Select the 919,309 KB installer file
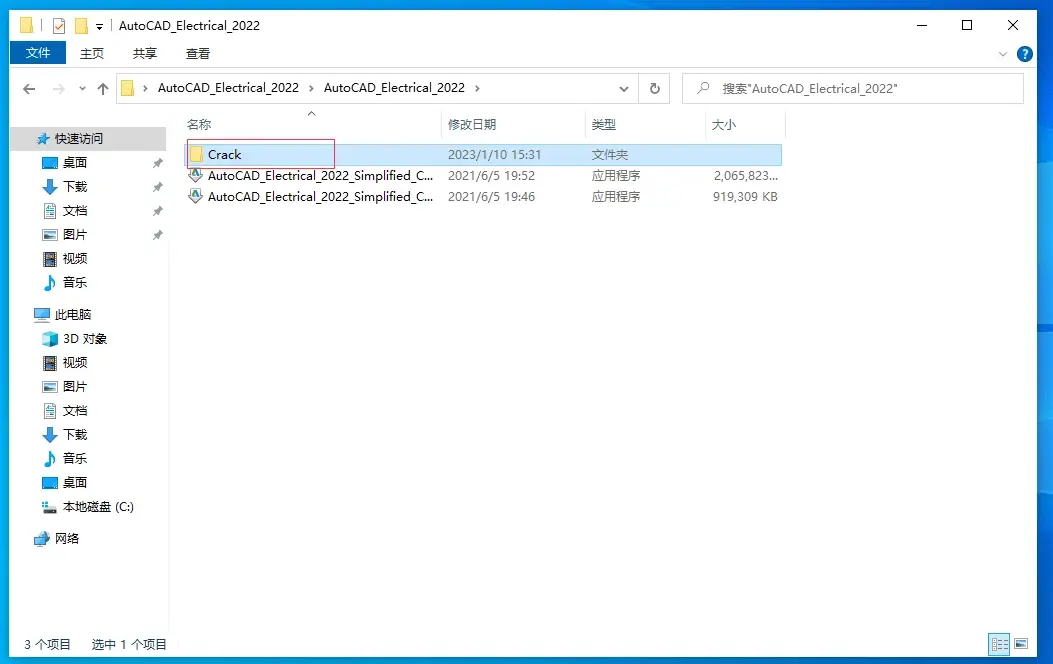 click(x=484, y=197)
